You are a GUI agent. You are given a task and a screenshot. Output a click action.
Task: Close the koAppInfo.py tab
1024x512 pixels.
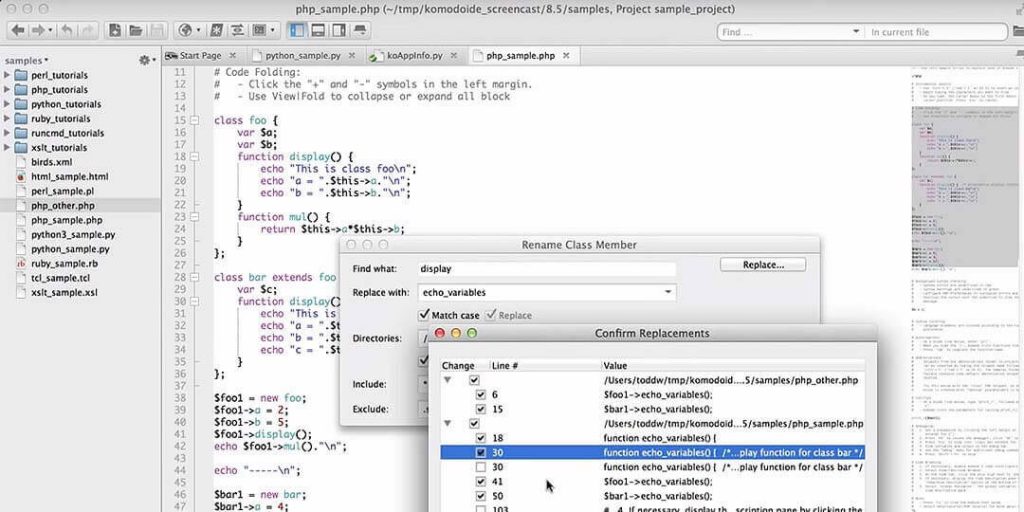(x=454, y=56)
